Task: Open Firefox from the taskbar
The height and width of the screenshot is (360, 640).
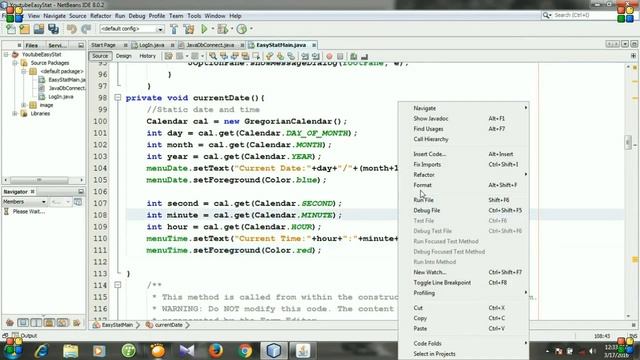Action: click(216, 351)
